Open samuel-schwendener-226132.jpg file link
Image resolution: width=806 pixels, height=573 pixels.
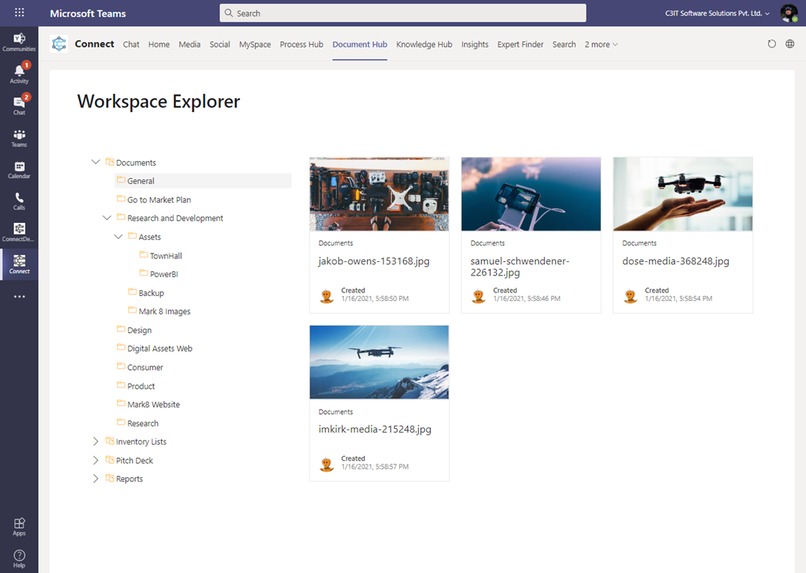(520, 267)
